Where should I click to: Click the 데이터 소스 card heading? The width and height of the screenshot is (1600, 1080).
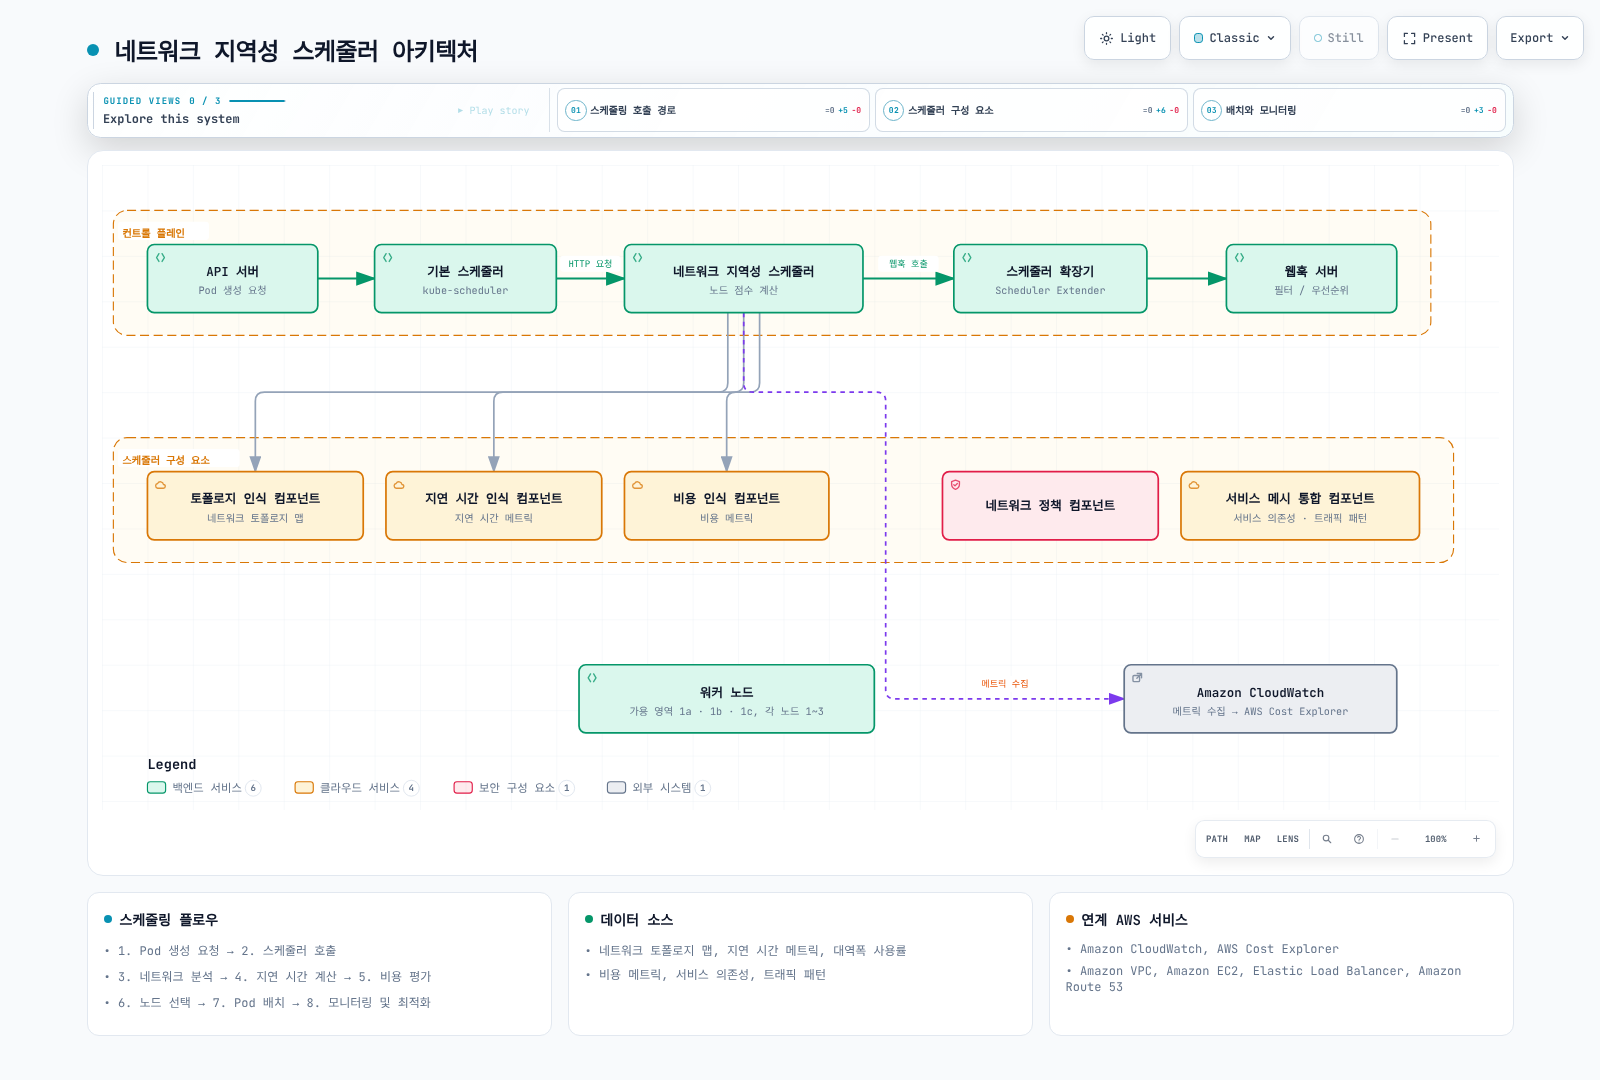point(637,920)
